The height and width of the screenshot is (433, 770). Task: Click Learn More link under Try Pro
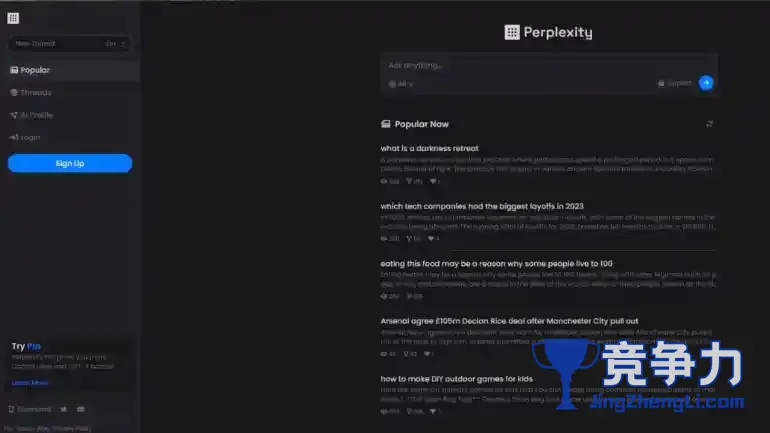[30, 383]
